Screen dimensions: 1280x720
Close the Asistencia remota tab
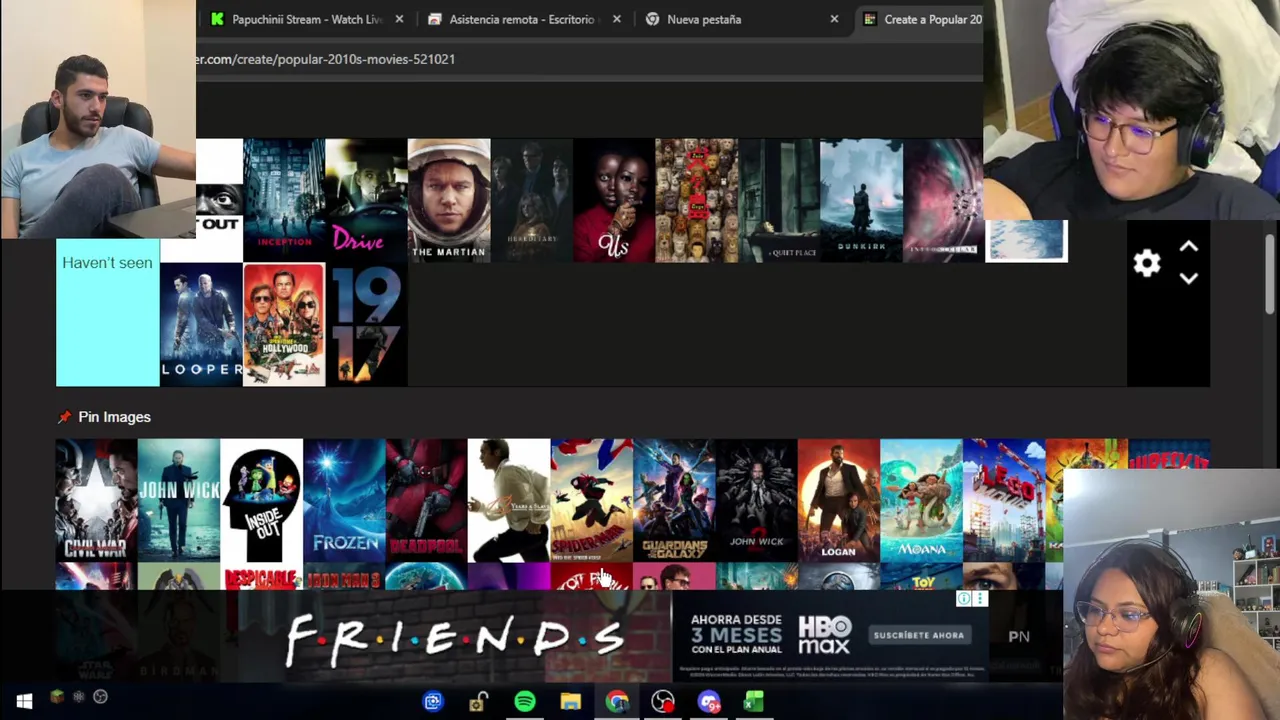616,19
